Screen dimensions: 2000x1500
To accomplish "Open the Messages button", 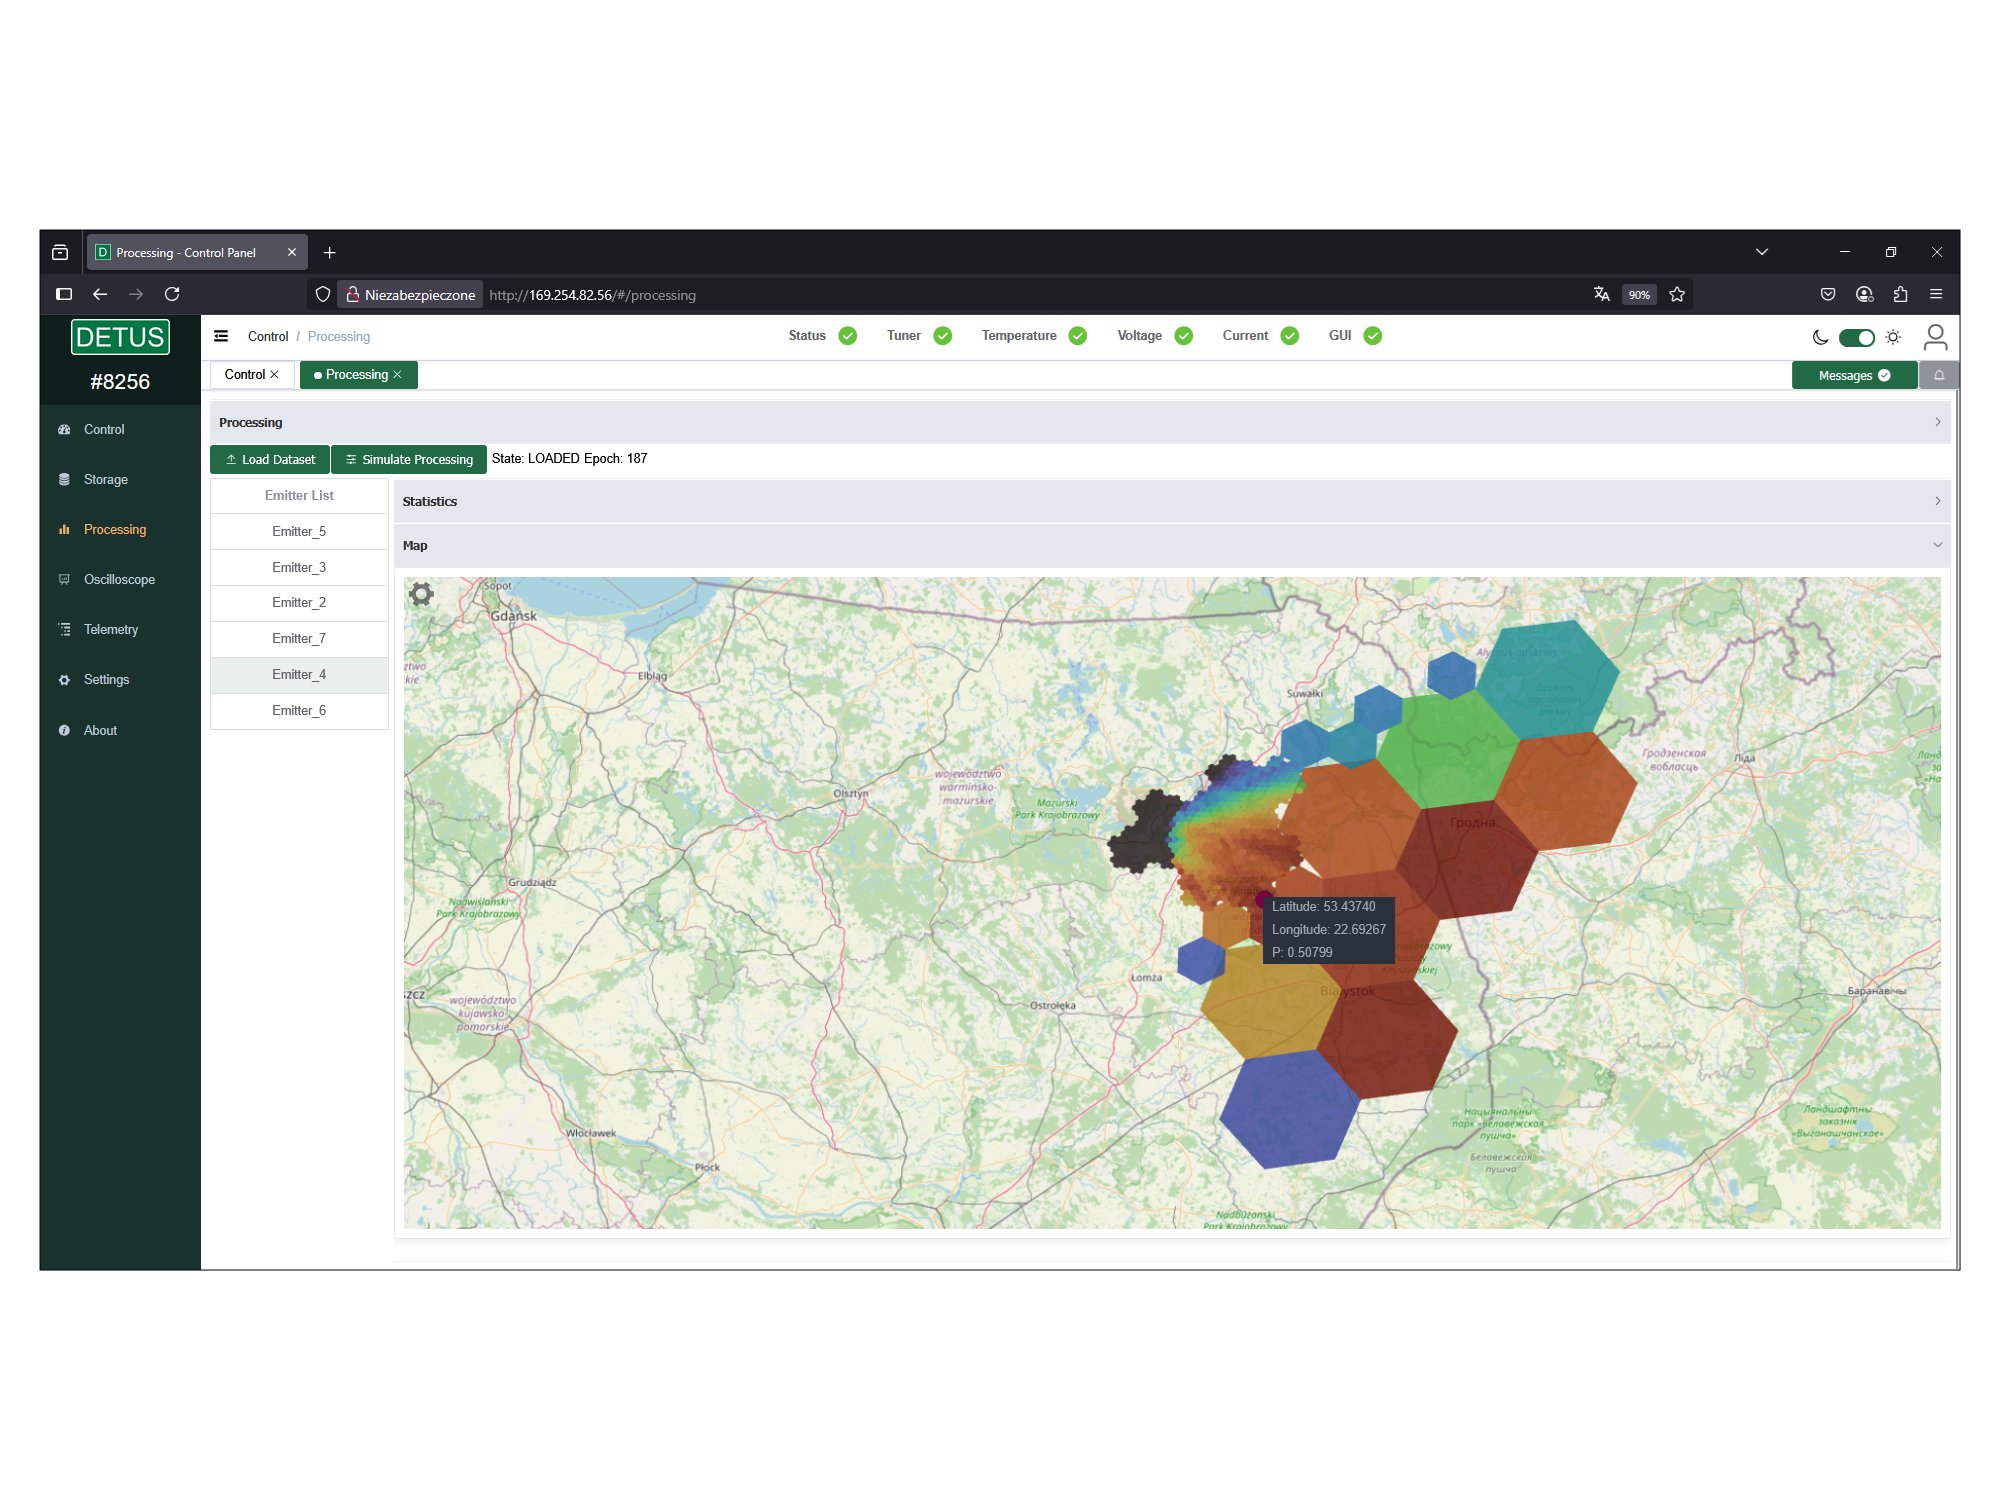I will coord(1854,375).
